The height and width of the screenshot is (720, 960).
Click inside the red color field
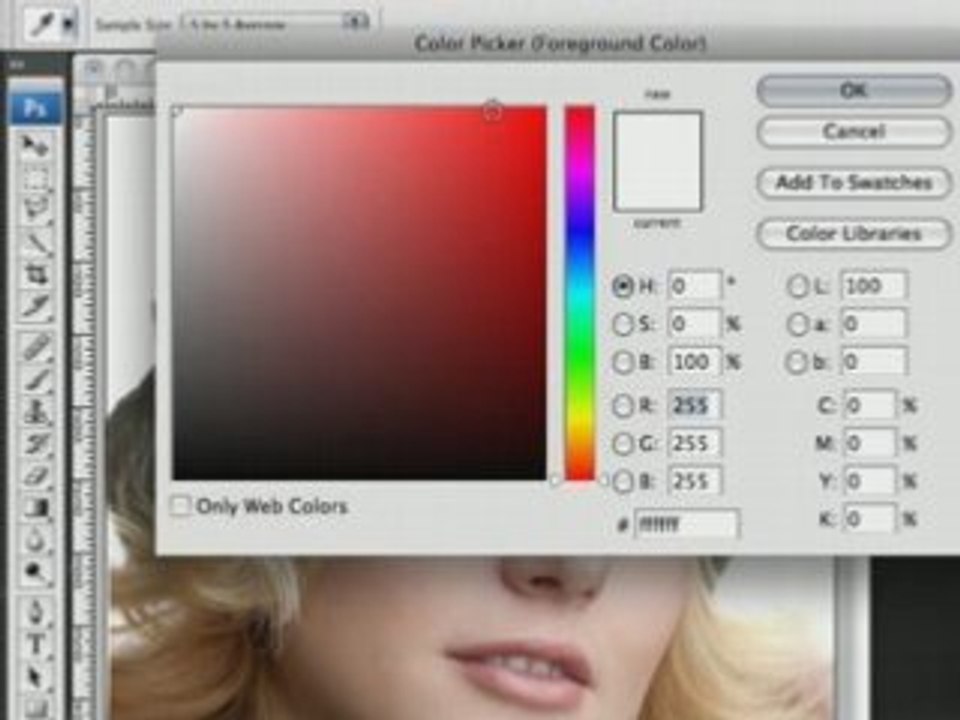359,293
